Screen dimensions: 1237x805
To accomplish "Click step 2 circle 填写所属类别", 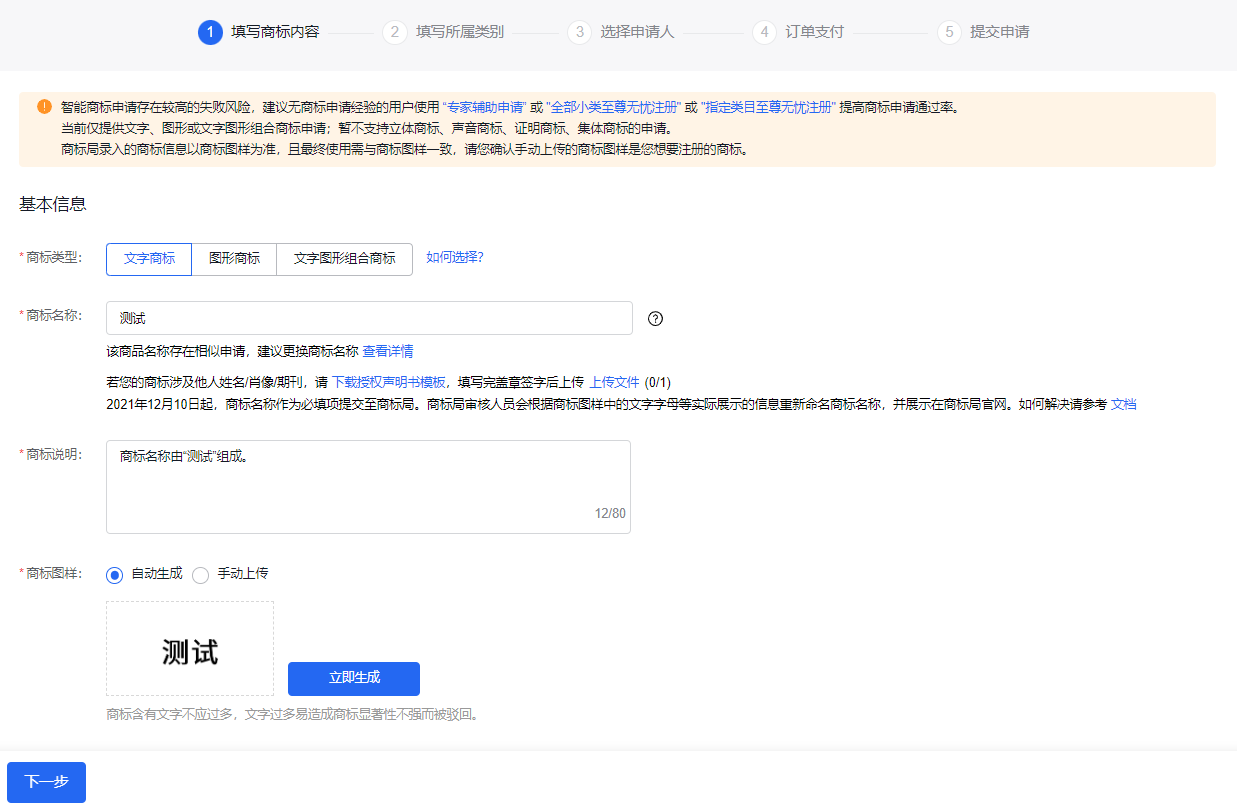I will tap(395, 32).
